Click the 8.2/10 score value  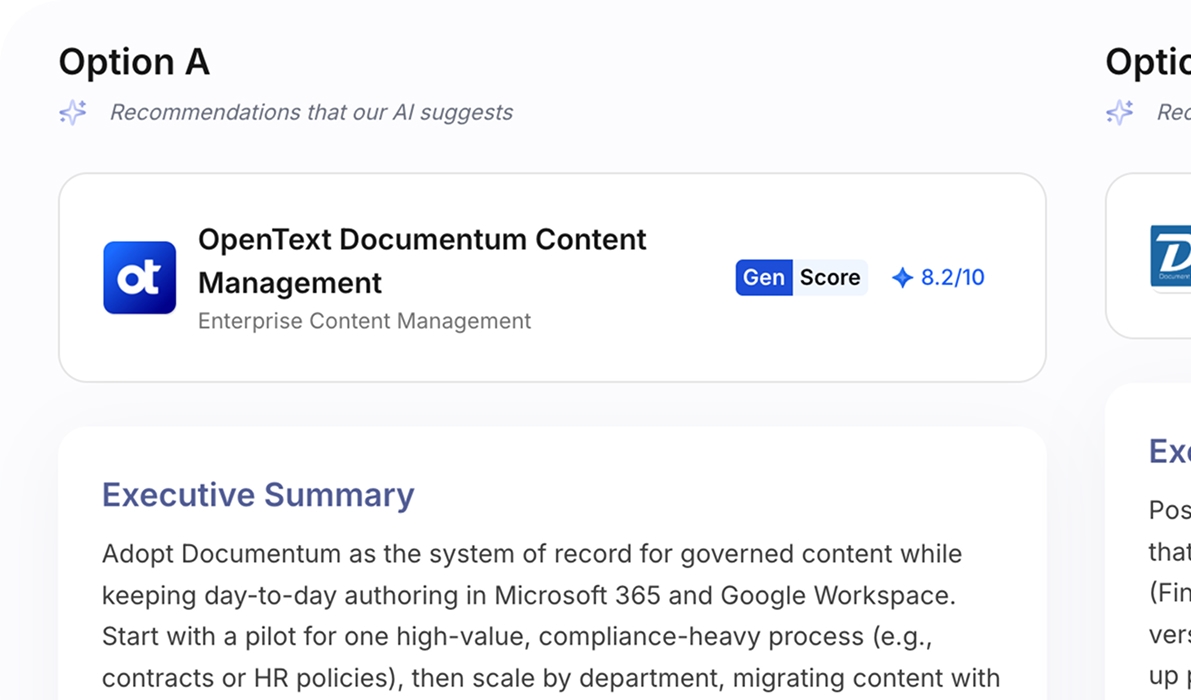952,278
